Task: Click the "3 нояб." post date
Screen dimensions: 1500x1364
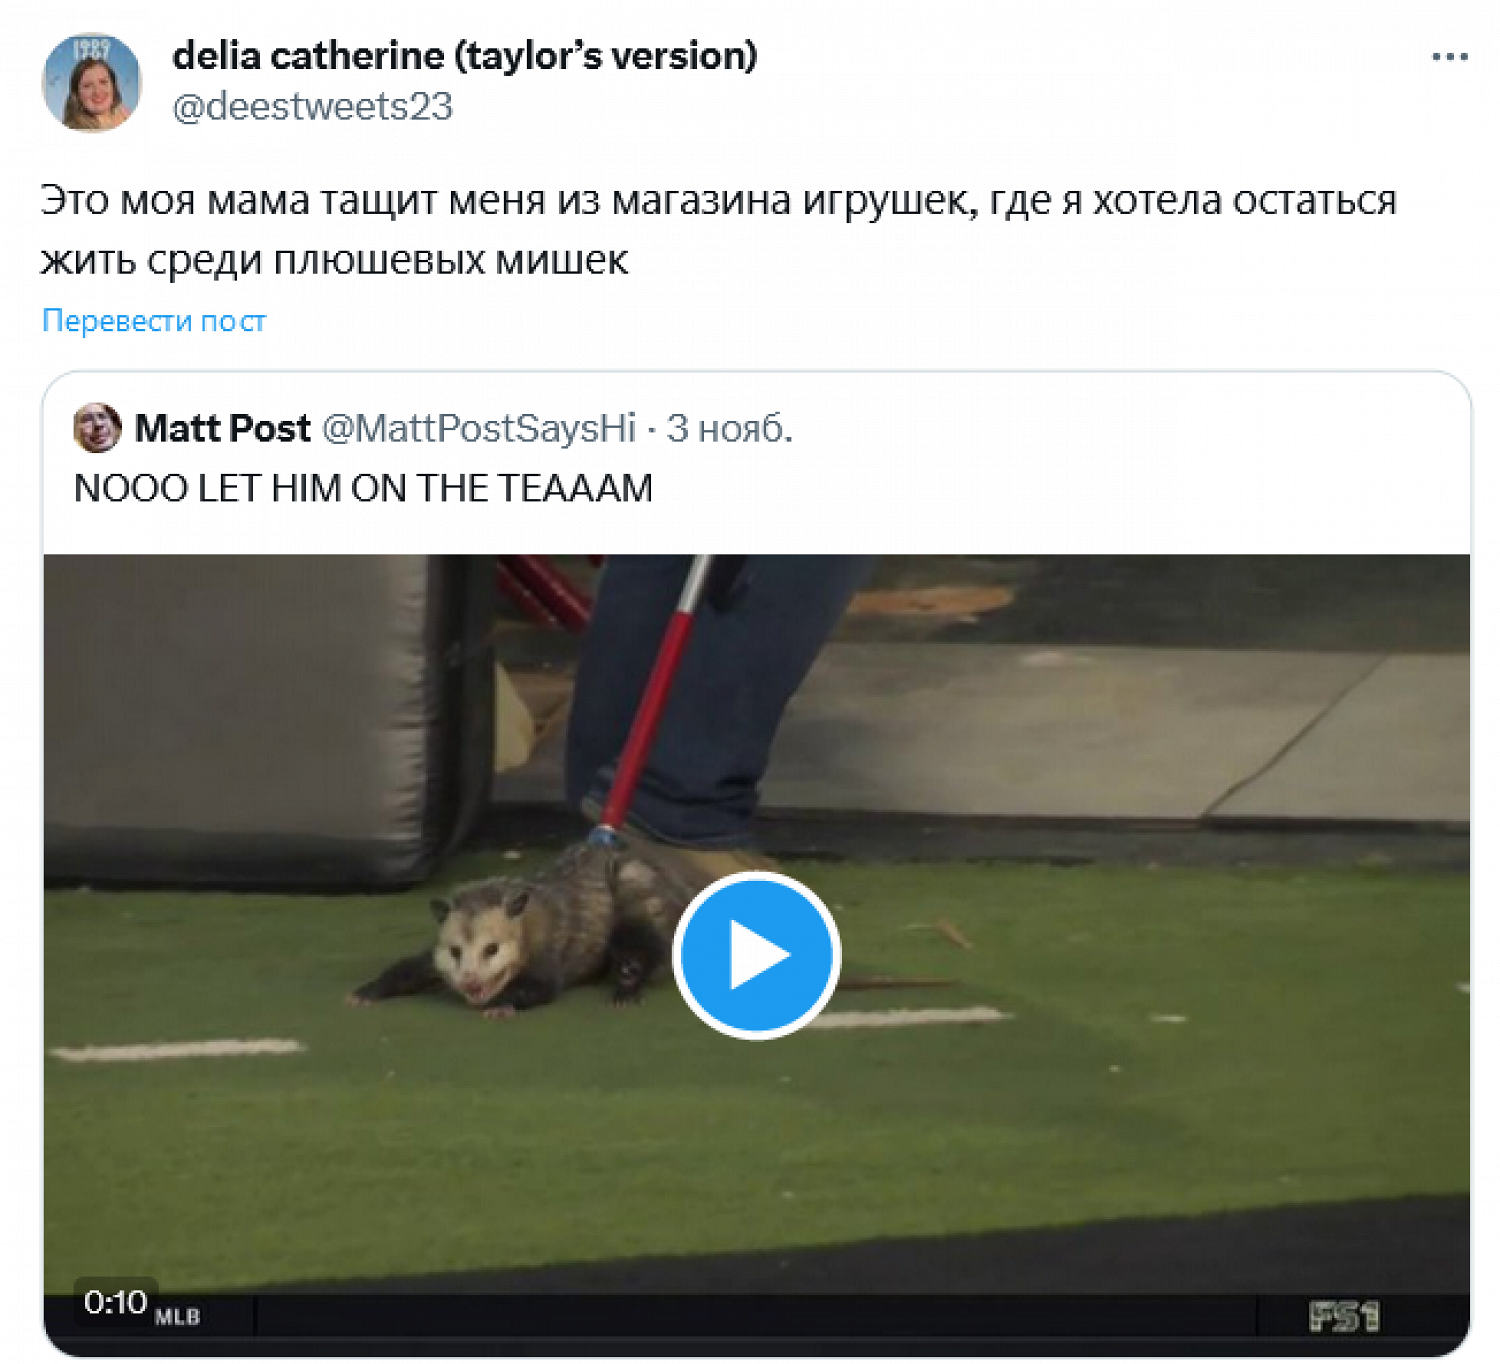Action: point(729,428)
